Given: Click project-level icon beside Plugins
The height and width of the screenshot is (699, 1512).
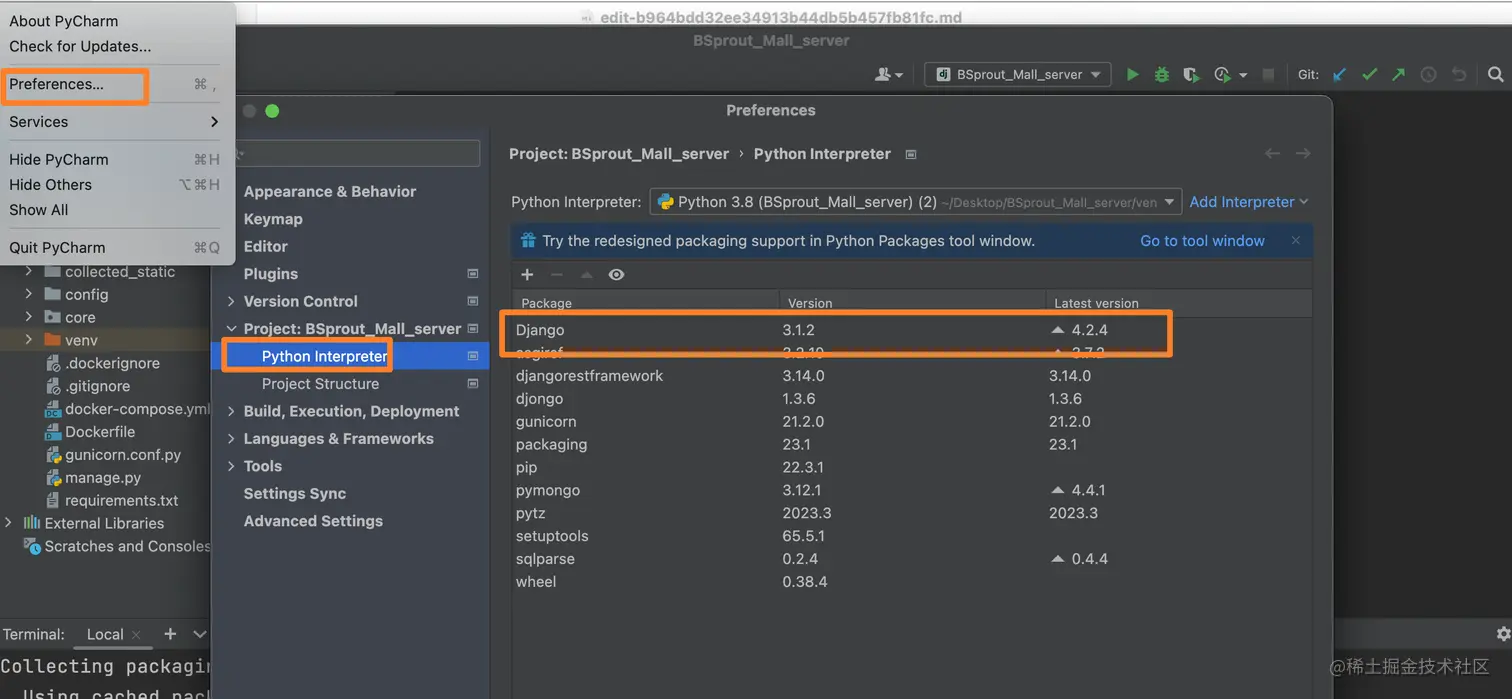Looking at the screenshot, I should (473, 274).
